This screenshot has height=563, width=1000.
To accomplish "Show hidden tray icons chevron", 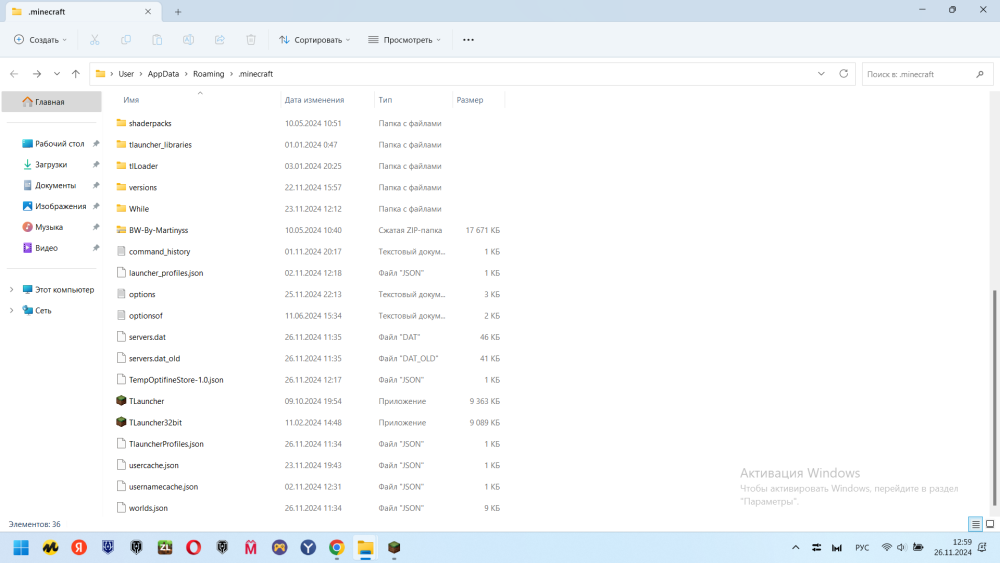I will [x=795, y=547].
